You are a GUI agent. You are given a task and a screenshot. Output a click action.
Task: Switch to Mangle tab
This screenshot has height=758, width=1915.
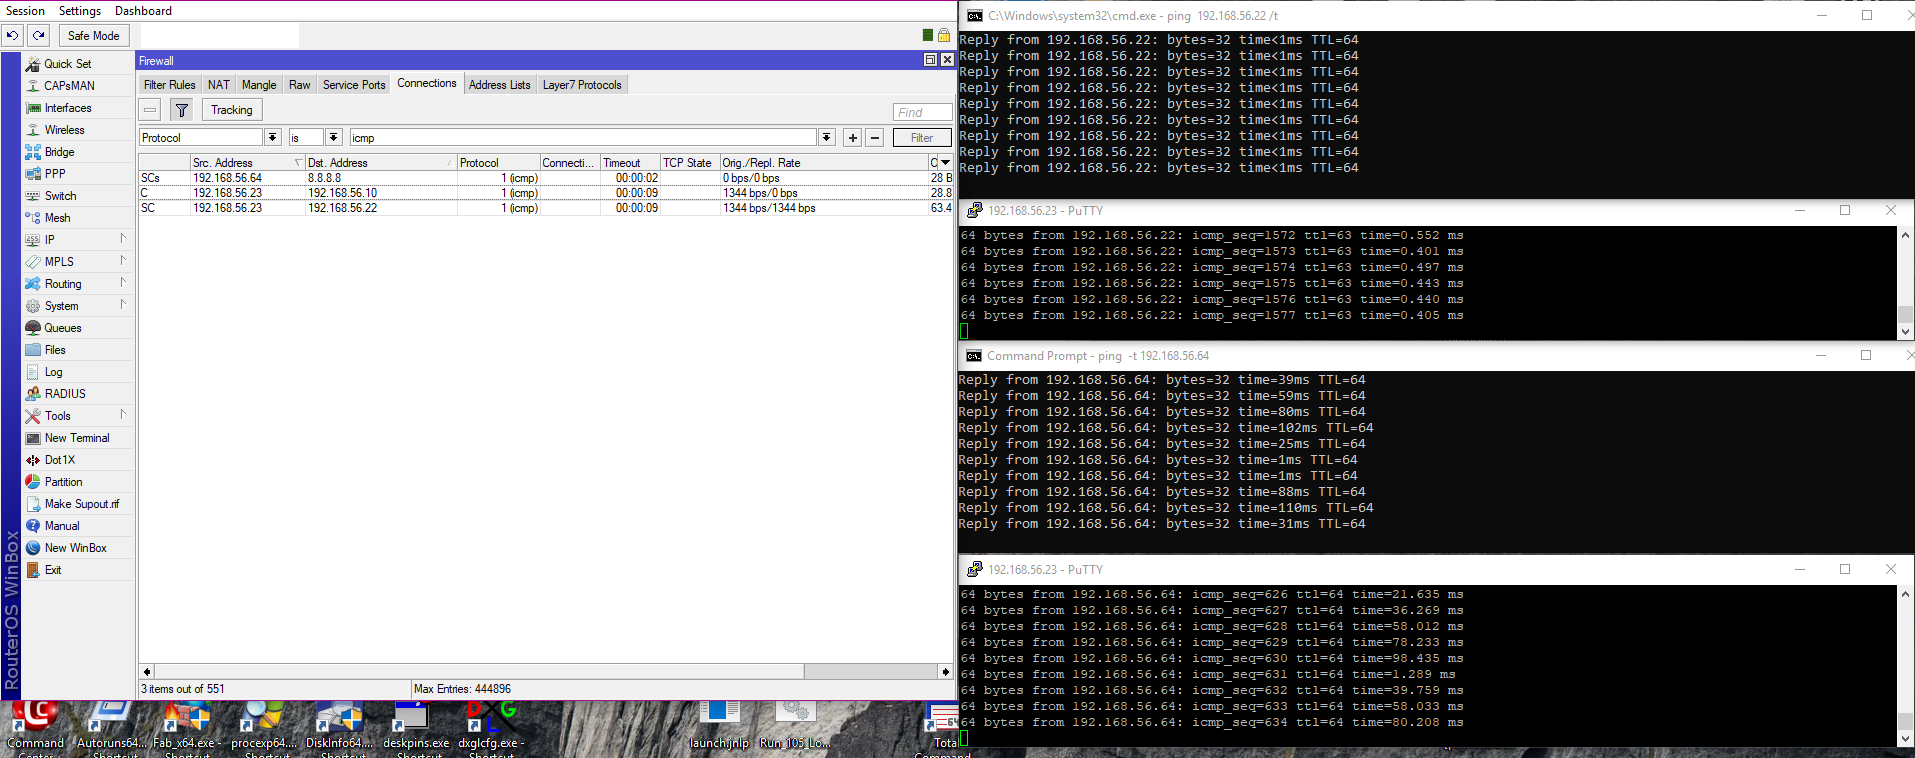[x=259, y=85]
